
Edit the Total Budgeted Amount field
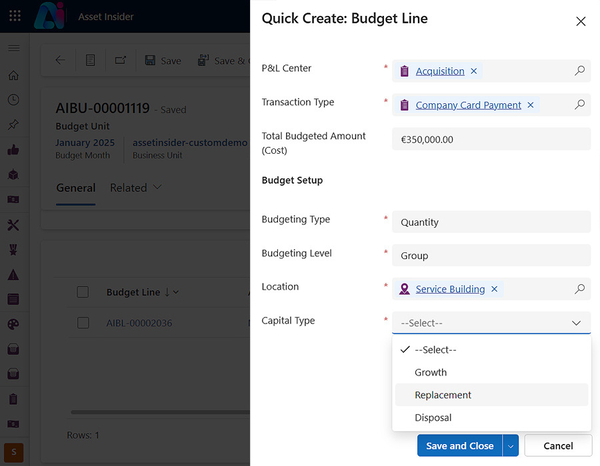(x=490, y=139)
